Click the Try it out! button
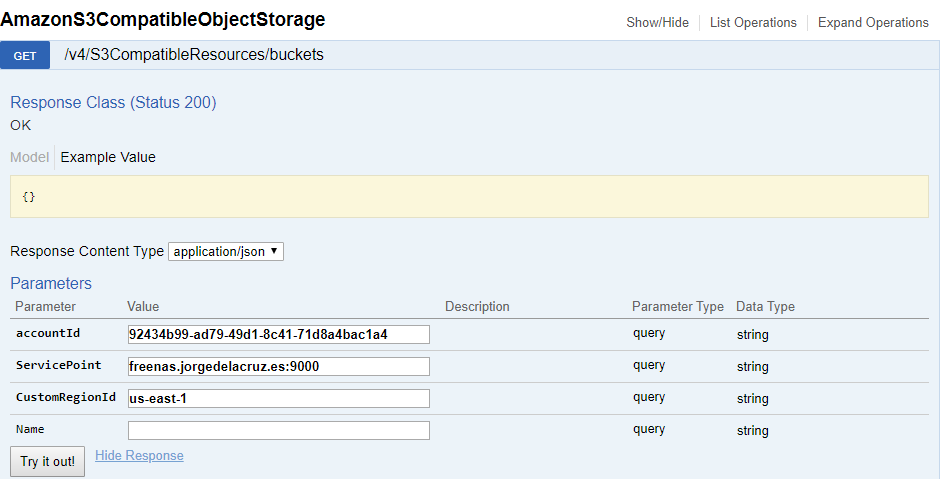 click(47, 461)
